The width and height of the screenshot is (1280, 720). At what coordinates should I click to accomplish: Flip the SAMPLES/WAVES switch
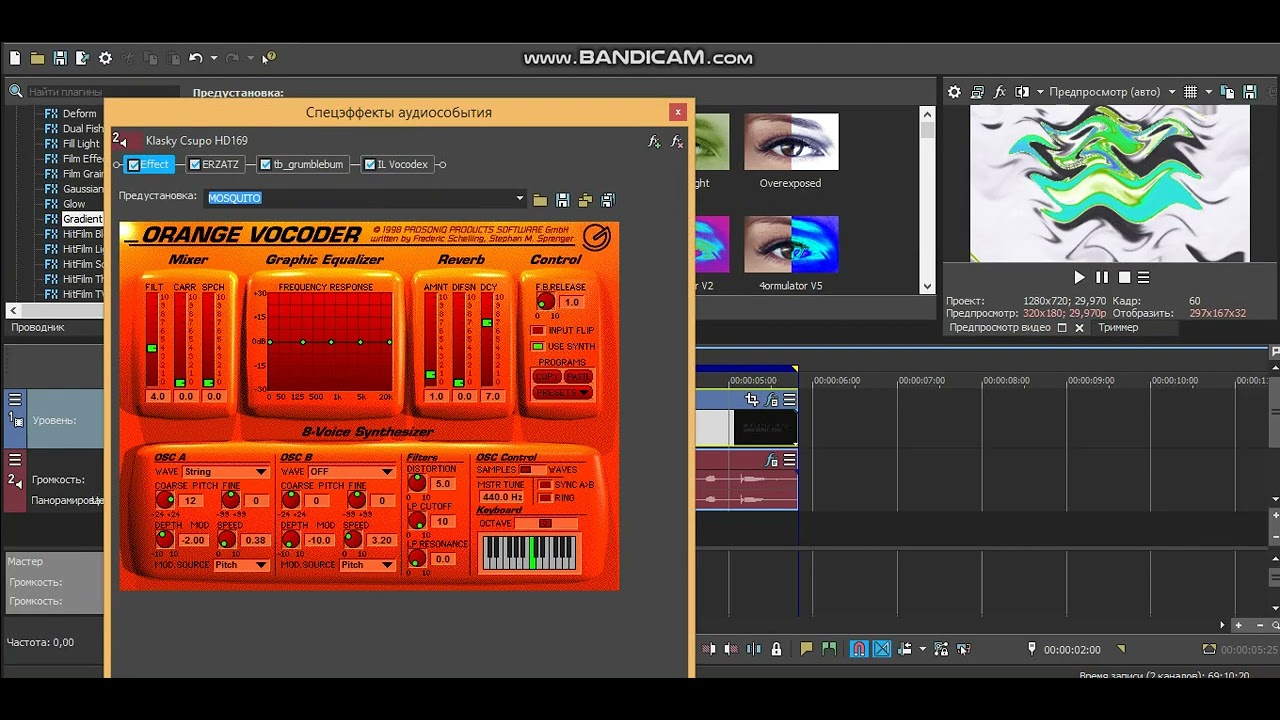532,470
